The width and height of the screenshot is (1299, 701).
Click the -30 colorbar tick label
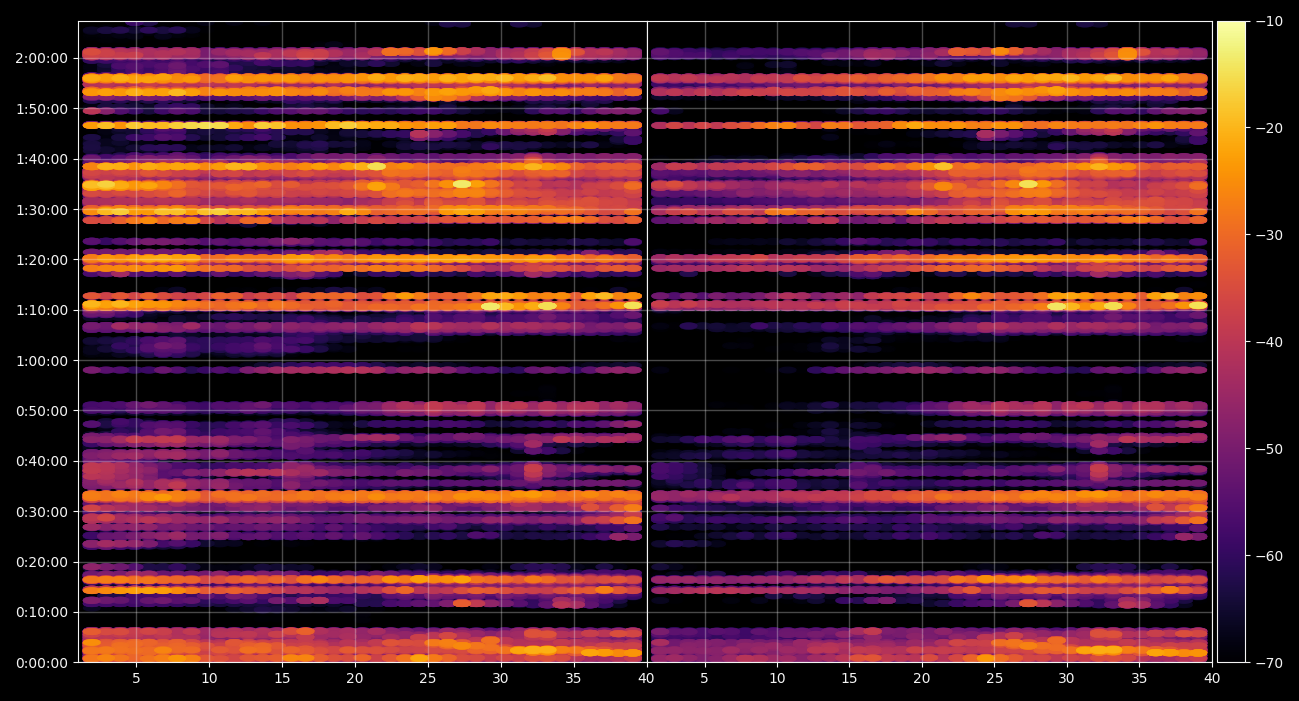coord(1270,235)
